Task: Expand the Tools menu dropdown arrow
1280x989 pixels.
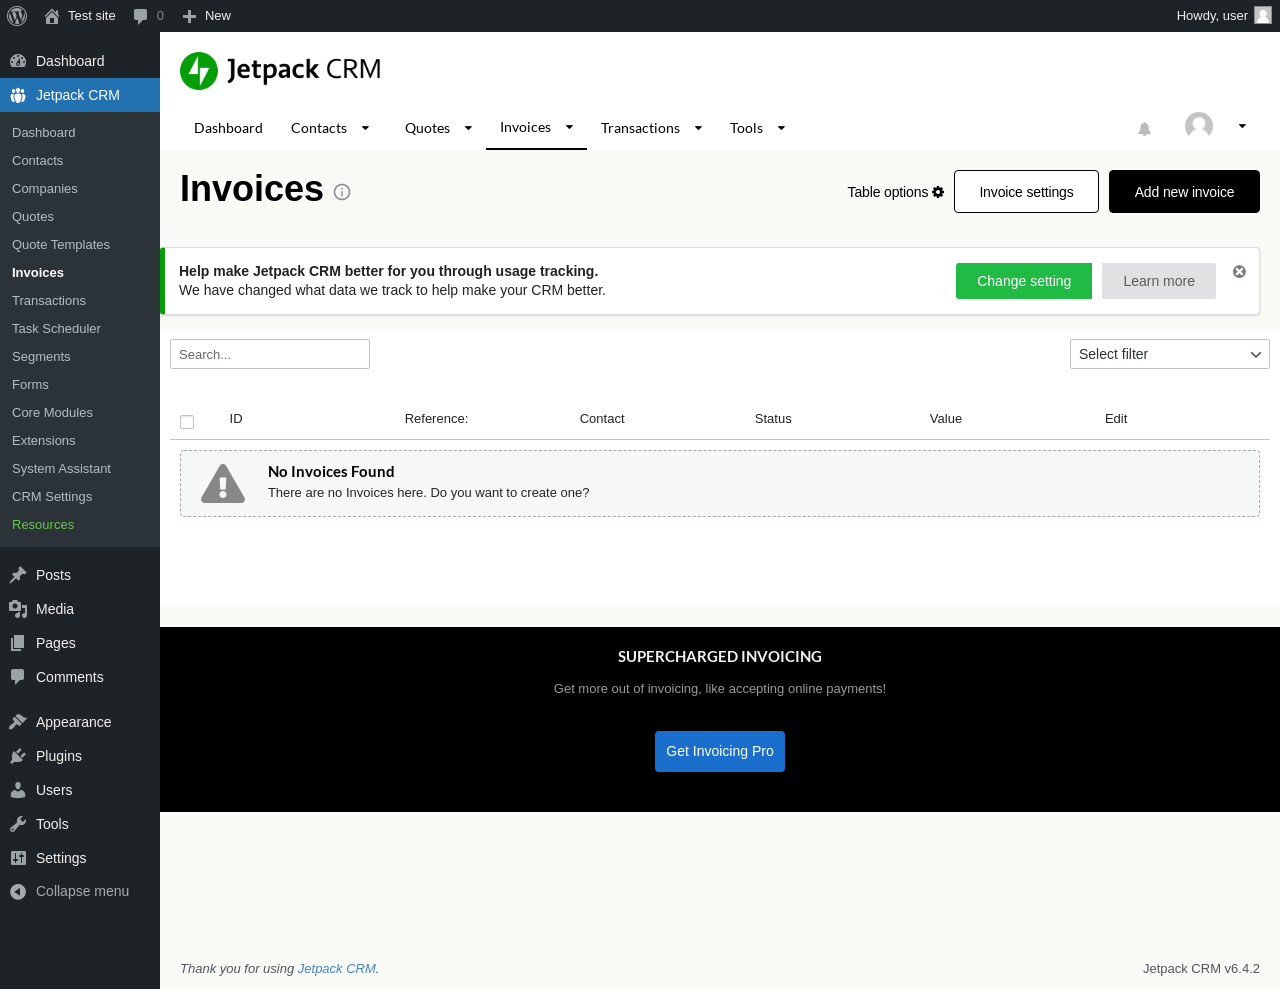Action: (781, 128)
